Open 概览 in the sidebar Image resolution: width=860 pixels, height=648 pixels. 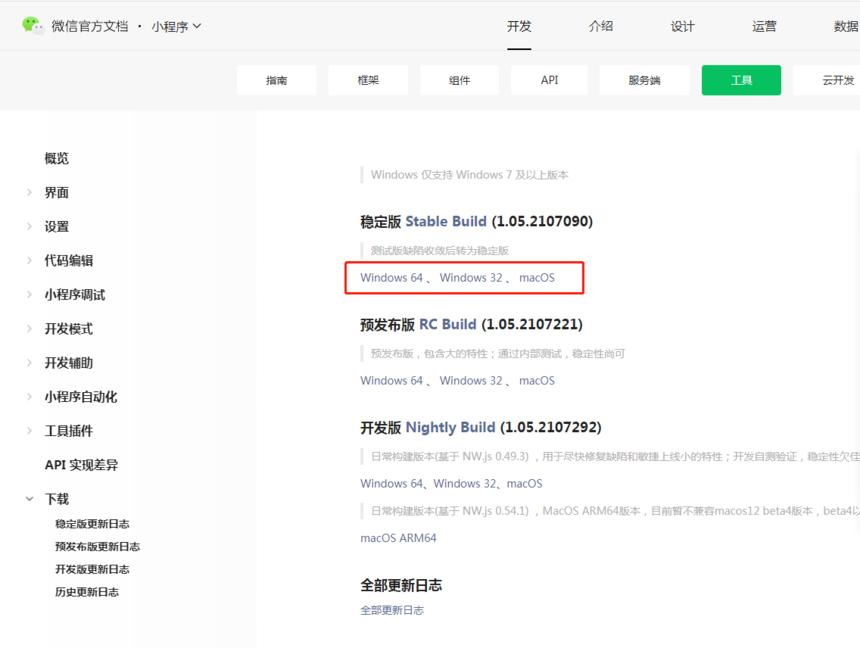click(56, 158)
